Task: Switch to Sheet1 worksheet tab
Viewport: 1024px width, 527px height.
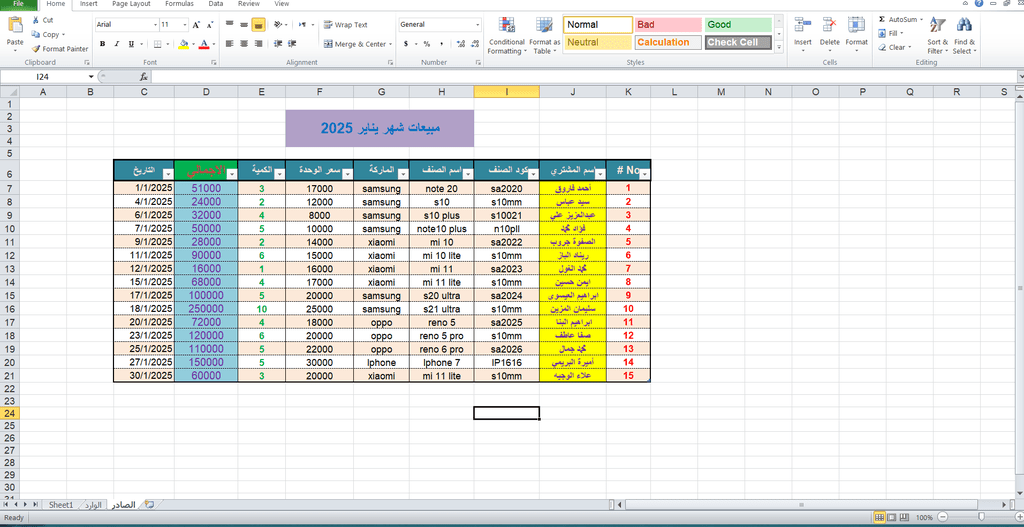Action: (61, 505)
